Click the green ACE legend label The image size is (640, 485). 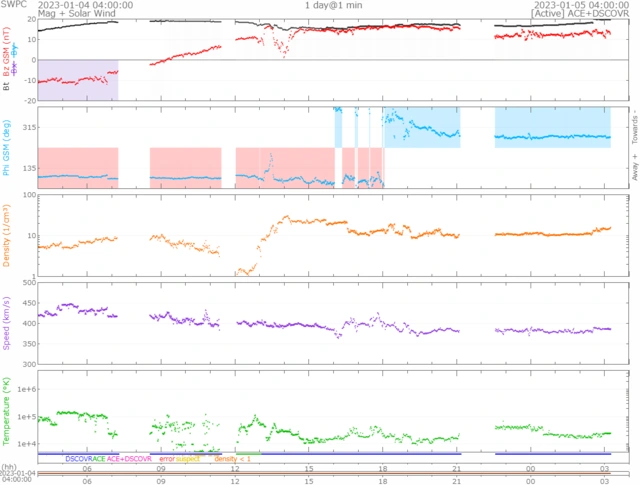[x=99, y=459]
